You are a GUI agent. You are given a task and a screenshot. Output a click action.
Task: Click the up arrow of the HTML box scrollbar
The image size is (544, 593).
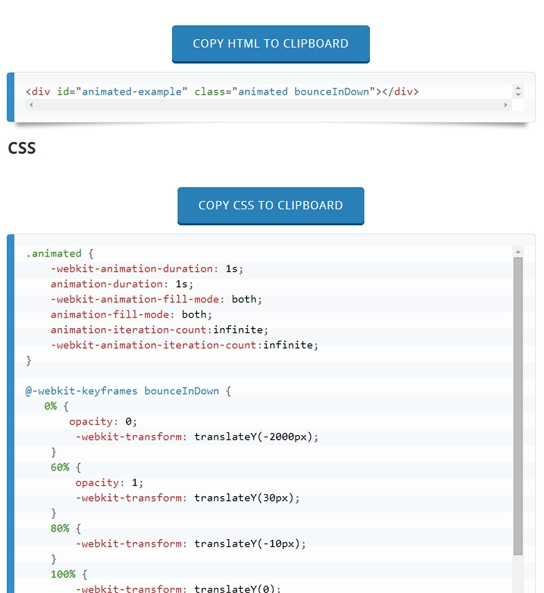pyautogui.click(x=518, y=88)
